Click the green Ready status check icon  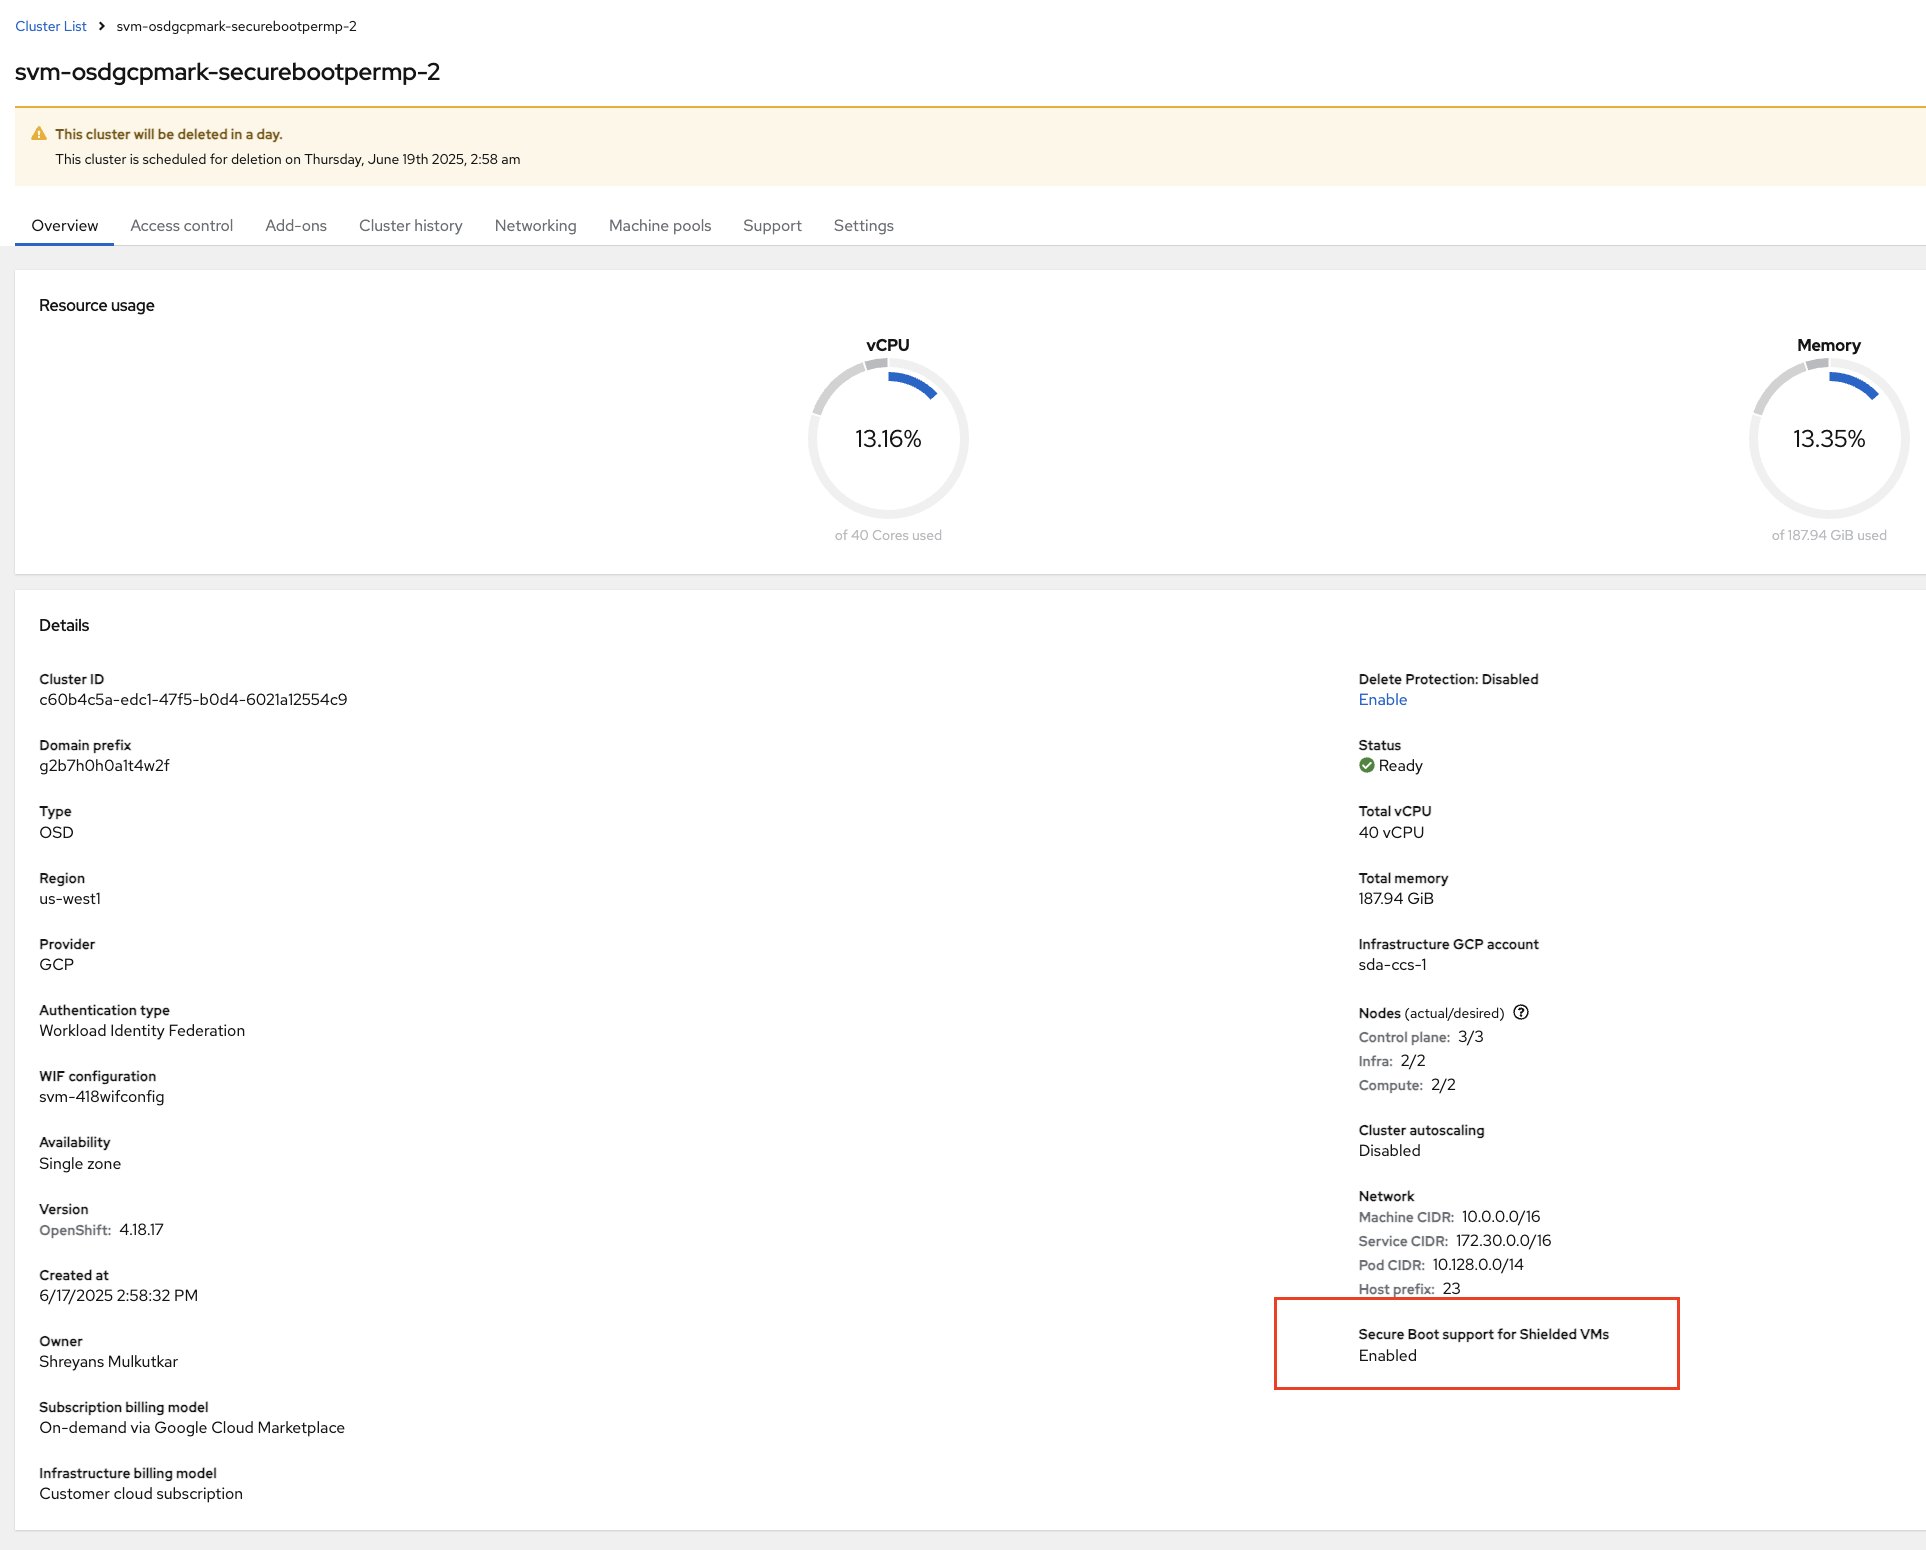[1366, 765]
